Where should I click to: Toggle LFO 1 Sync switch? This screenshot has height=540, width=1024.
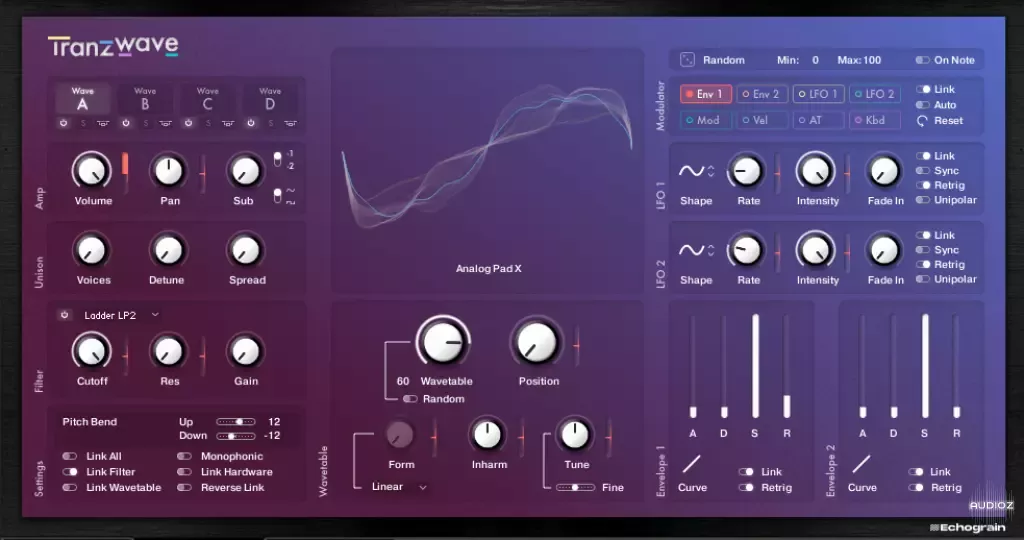[x=922, y=170]
